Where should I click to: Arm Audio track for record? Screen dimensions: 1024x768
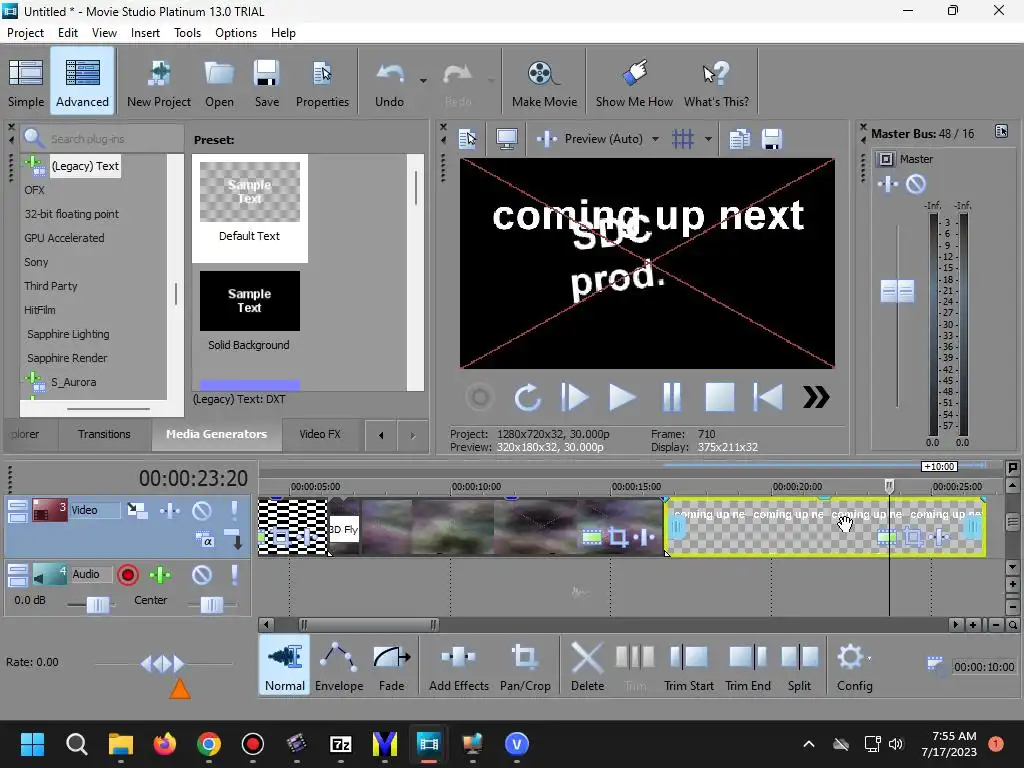click(x=128, y=575)
